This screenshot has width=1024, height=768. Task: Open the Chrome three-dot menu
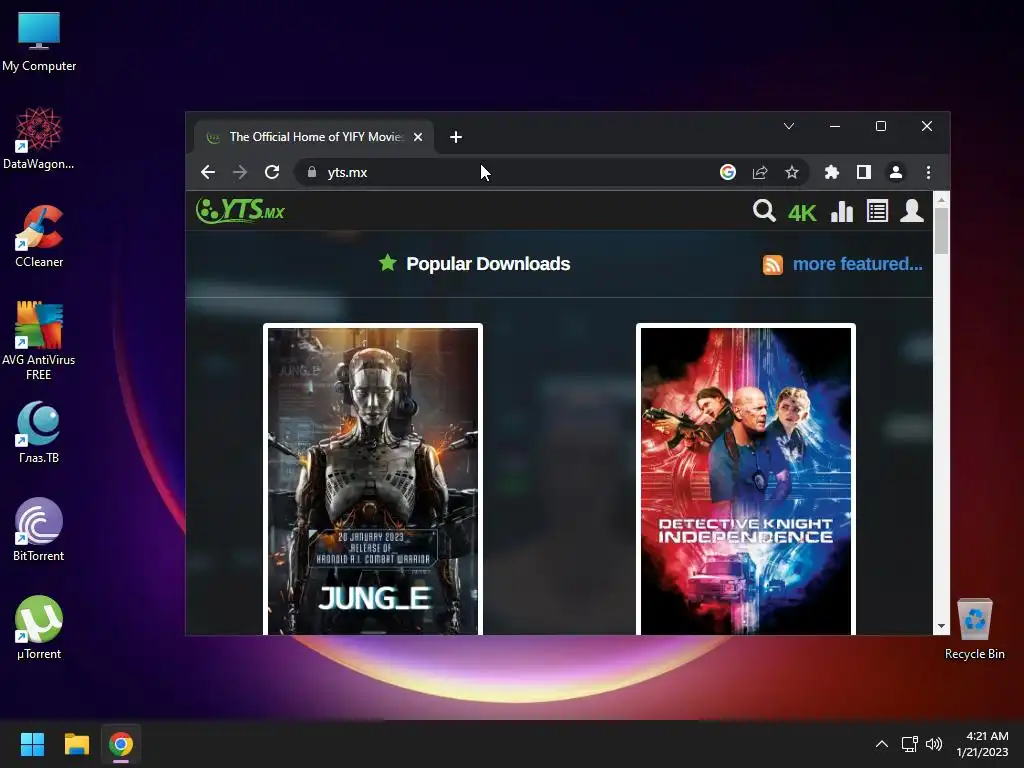click(x=928, y=172)
